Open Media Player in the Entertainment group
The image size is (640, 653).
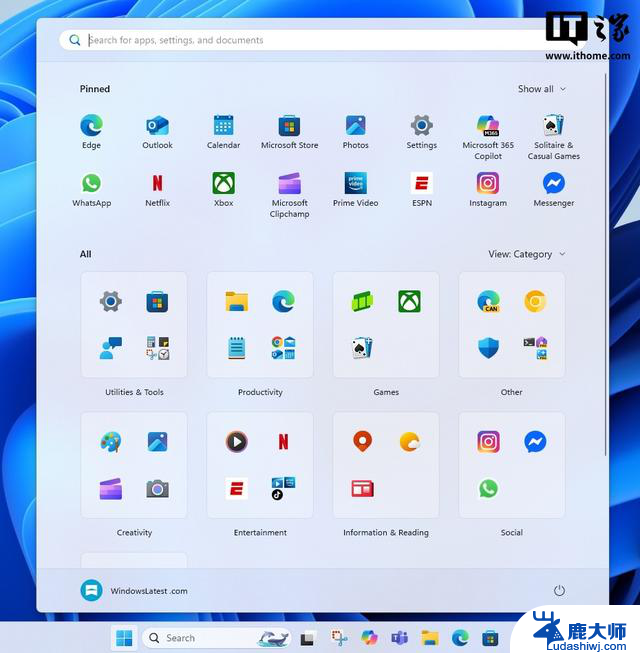(x=237, y=442)
